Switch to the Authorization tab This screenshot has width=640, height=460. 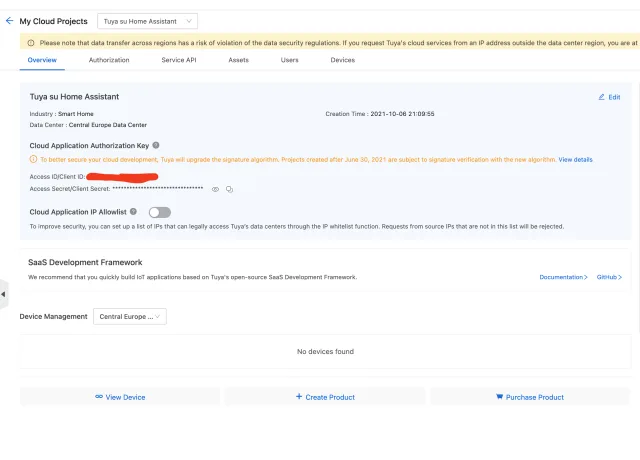[x=109, y=61]
